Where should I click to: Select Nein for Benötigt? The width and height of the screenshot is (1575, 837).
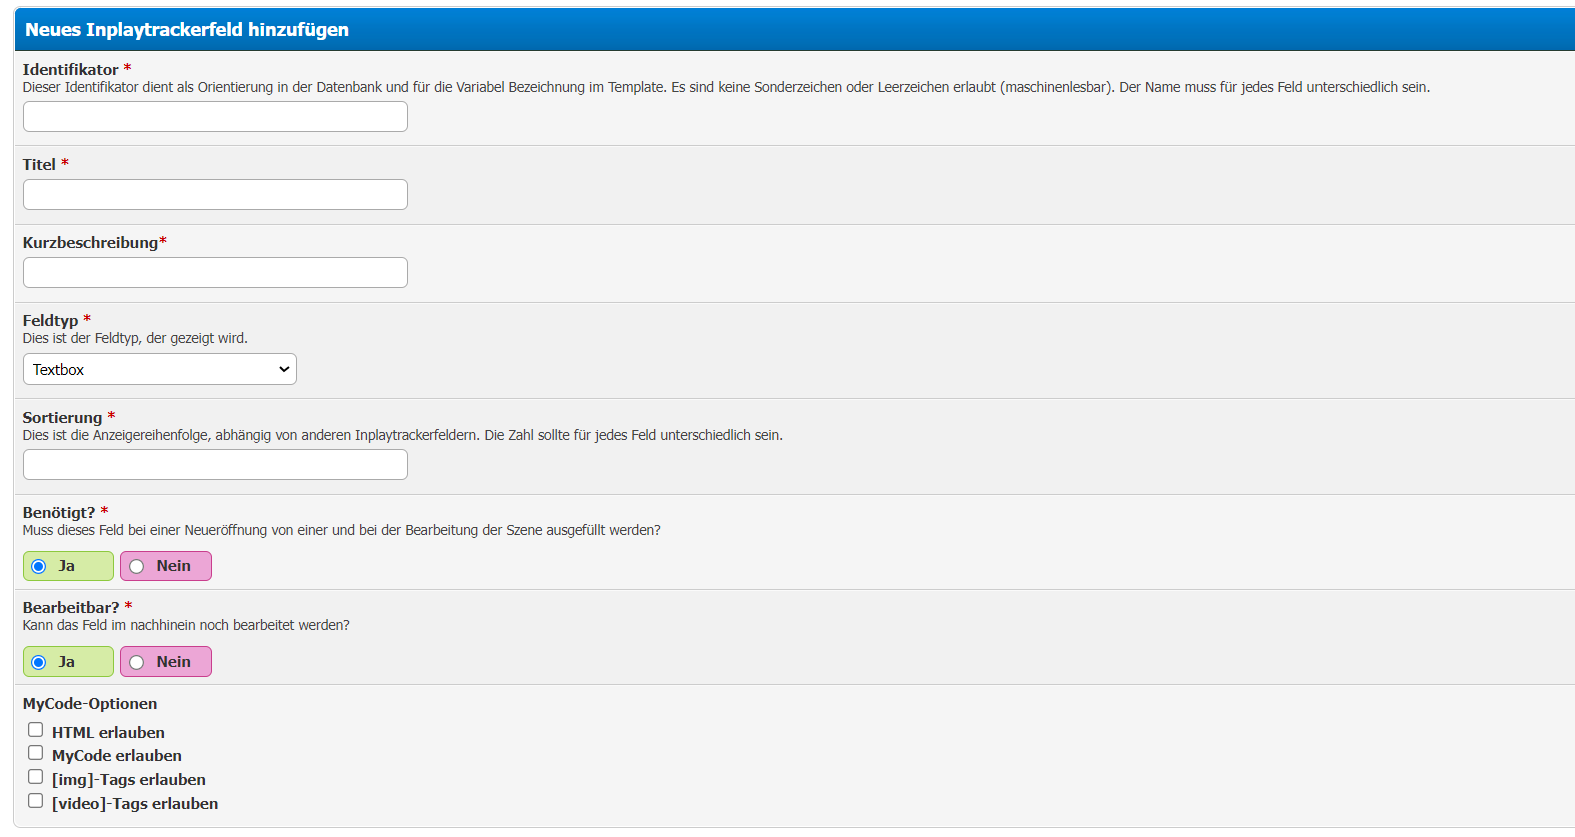[x=137, y=567]
